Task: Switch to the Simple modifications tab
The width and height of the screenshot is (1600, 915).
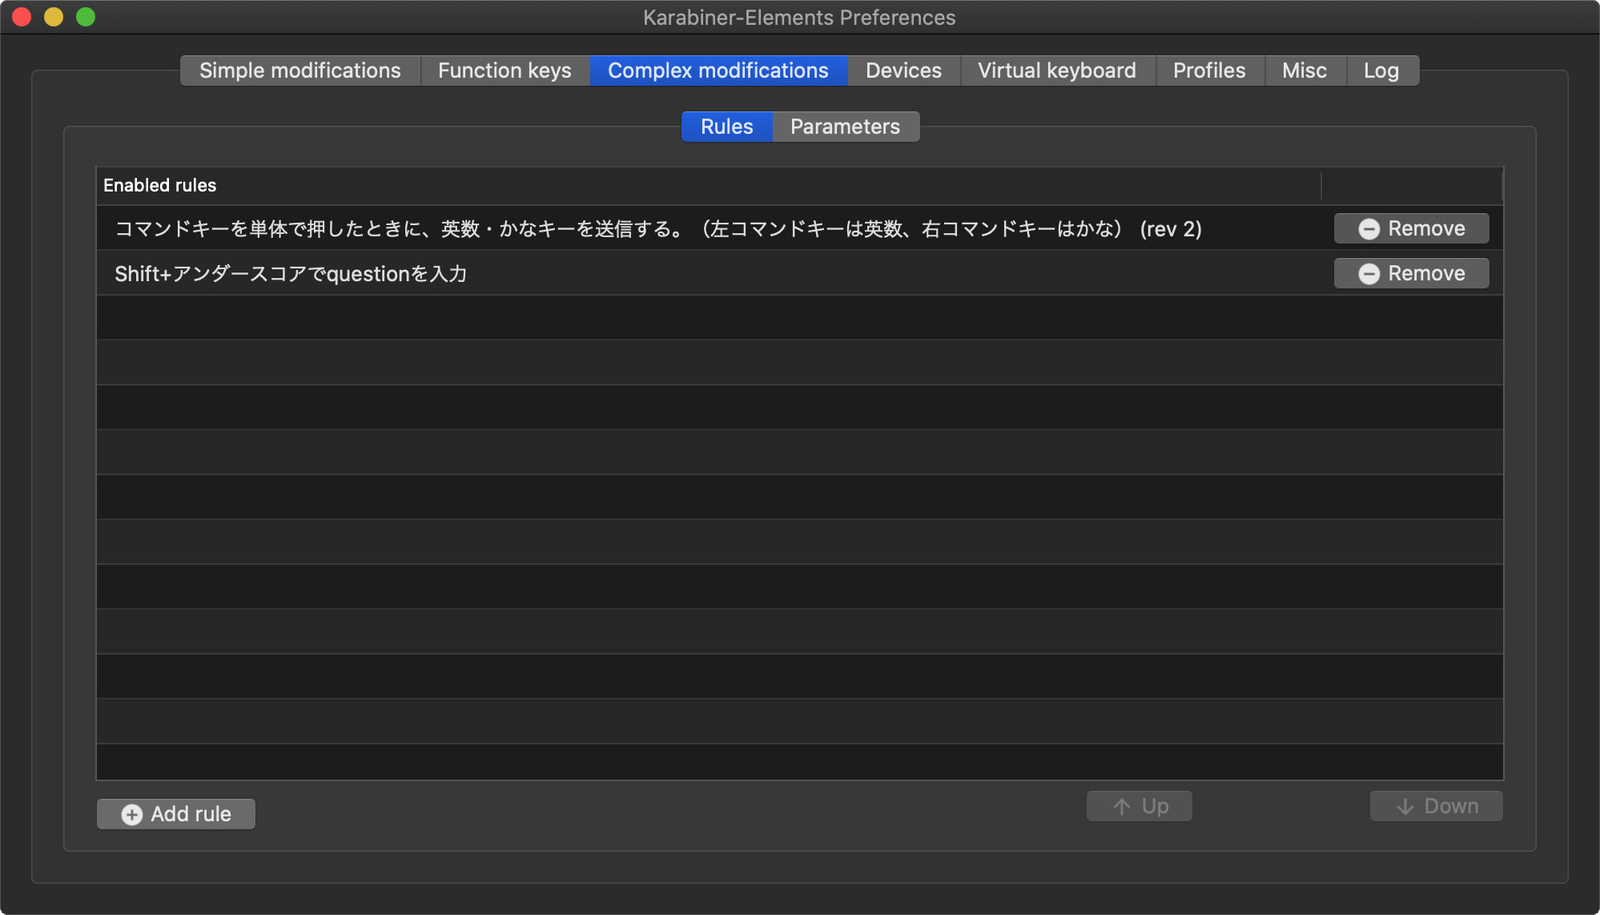Action: click(299, 70)
